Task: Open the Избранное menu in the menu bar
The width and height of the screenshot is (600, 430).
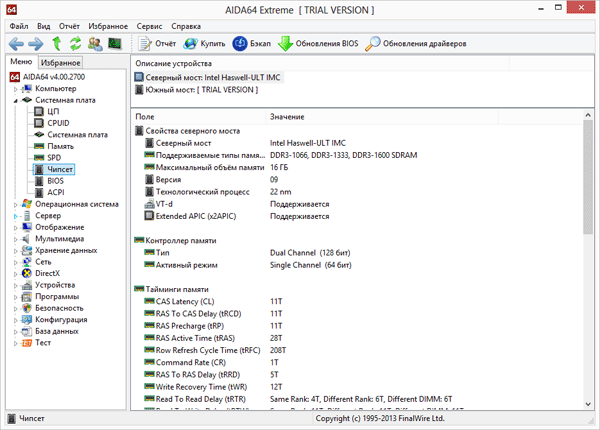Action: coord(108,26)
